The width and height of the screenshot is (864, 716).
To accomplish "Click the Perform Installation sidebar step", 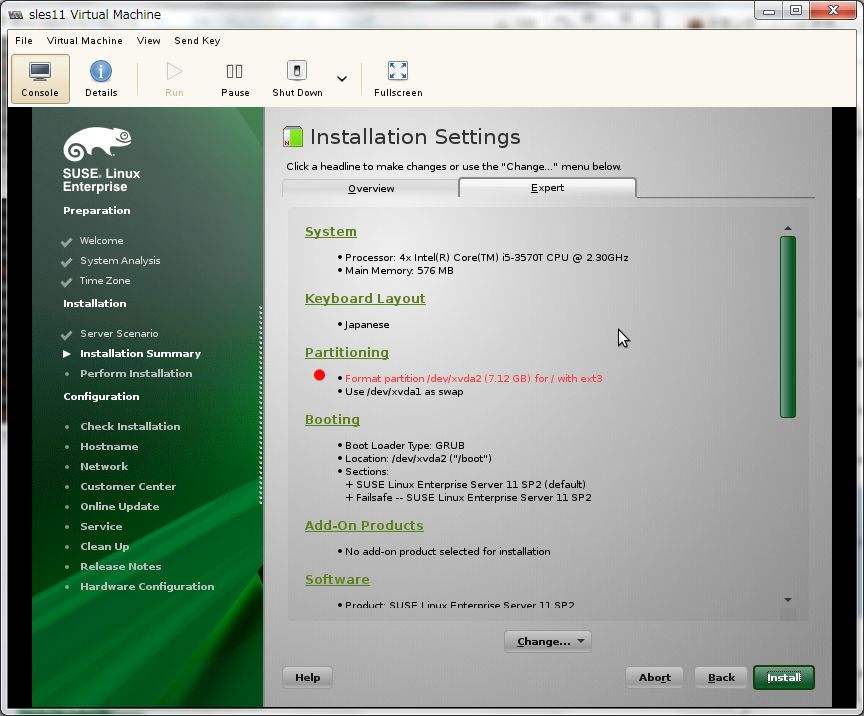I will click(x=136, y=374).
